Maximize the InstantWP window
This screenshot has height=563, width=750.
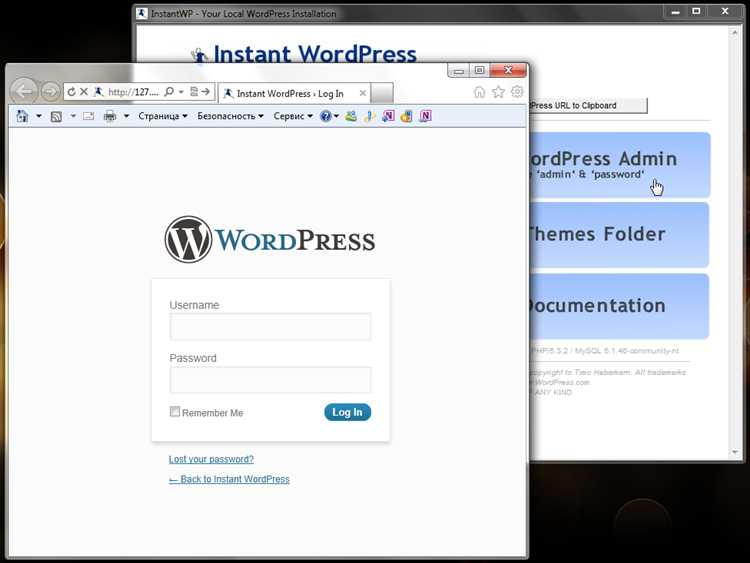pyautogui.click(x=696, y=11)
